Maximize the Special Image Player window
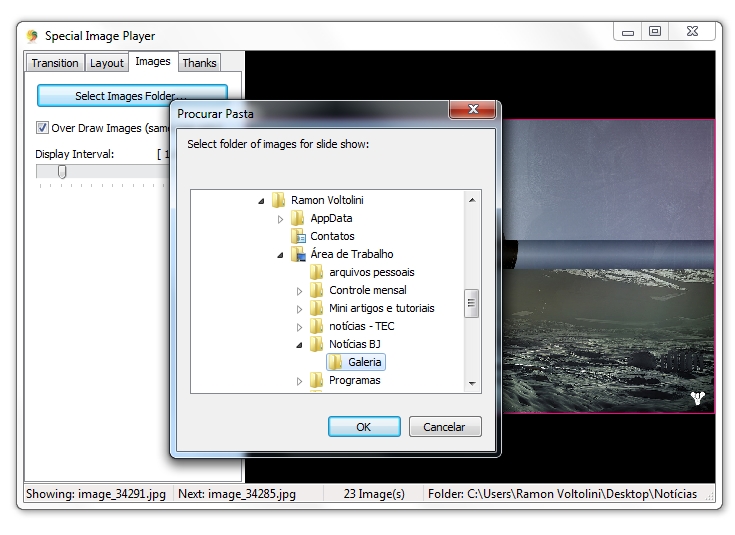735x535 pixels. (655, 31)
